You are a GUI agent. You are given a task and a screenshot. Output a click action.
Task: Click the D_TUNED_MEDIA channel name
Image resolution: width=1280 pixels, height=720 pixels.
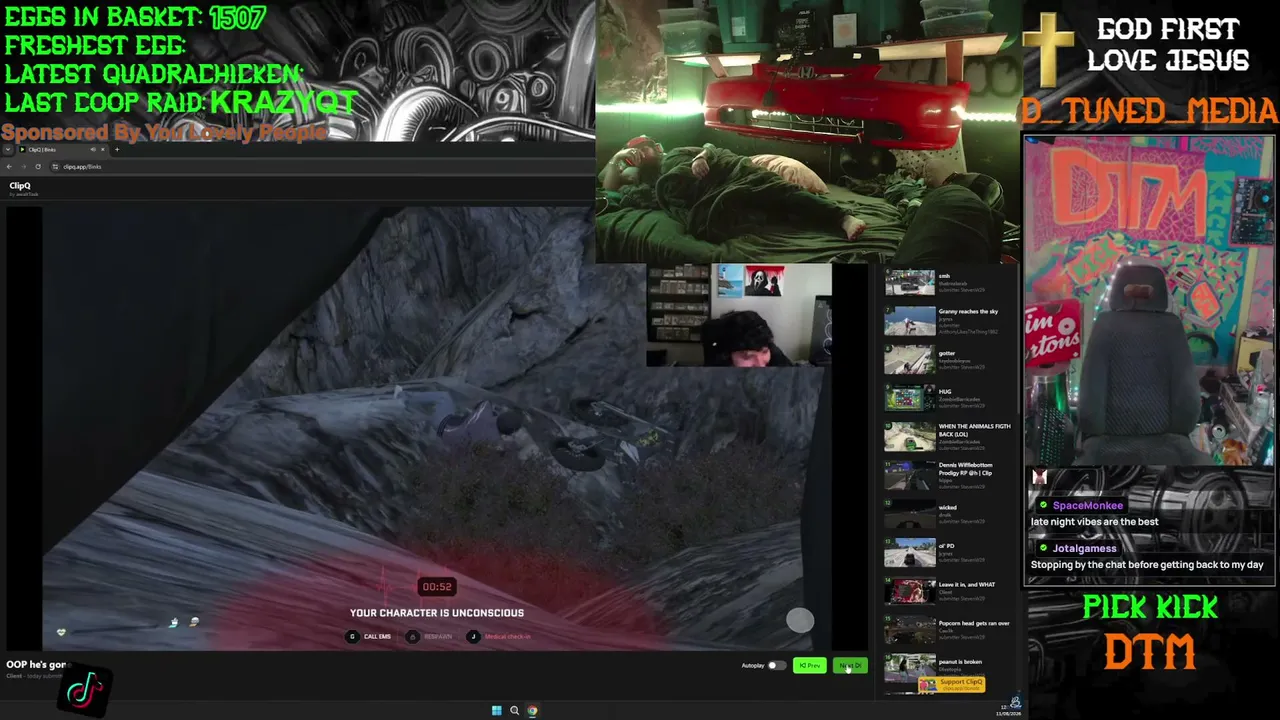point(1150,111)
